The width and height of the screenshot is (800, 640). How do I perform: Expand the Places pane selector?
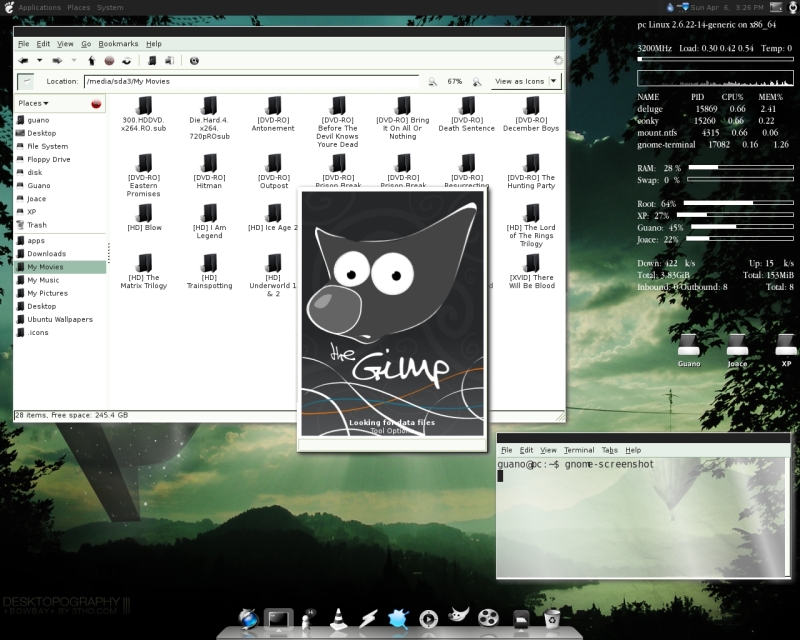(33, 104)
